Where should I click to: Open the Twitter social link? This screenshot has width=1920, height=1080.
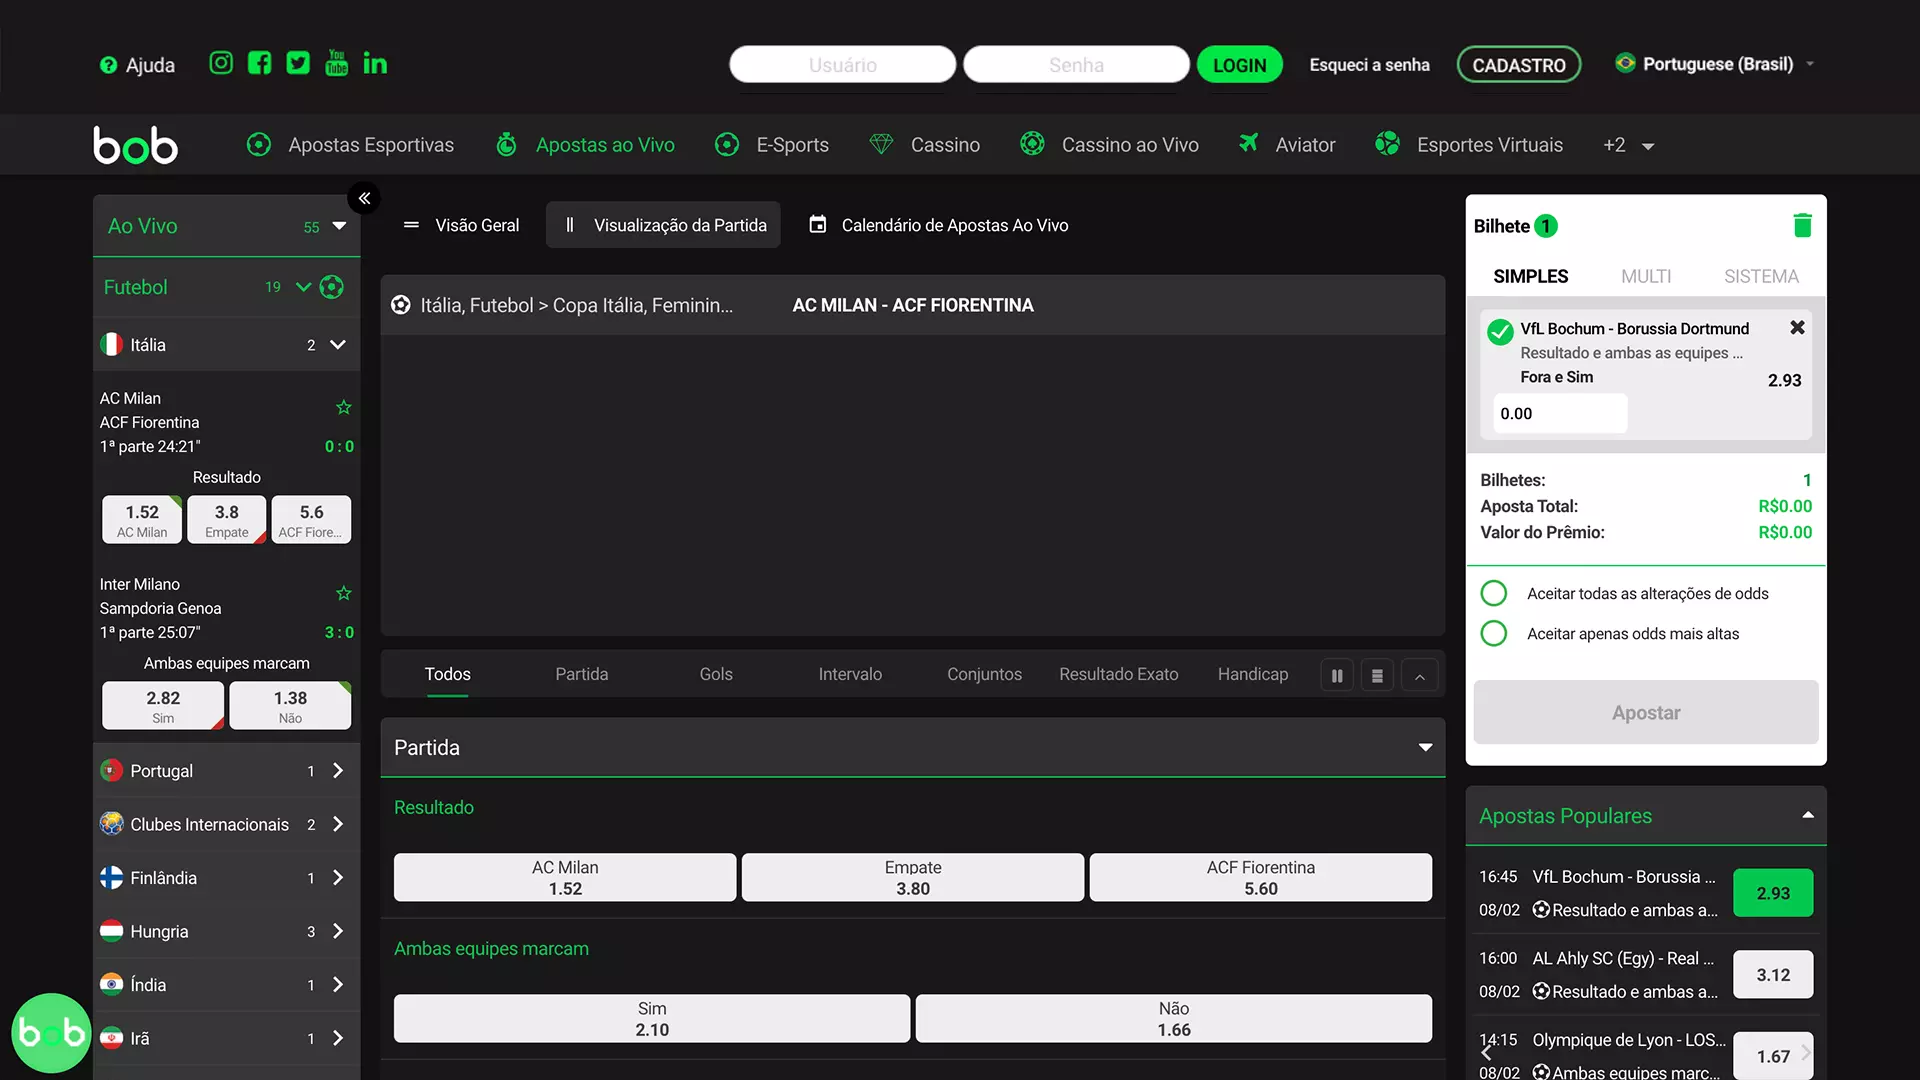pyautogui.click(x=298, y=63)
